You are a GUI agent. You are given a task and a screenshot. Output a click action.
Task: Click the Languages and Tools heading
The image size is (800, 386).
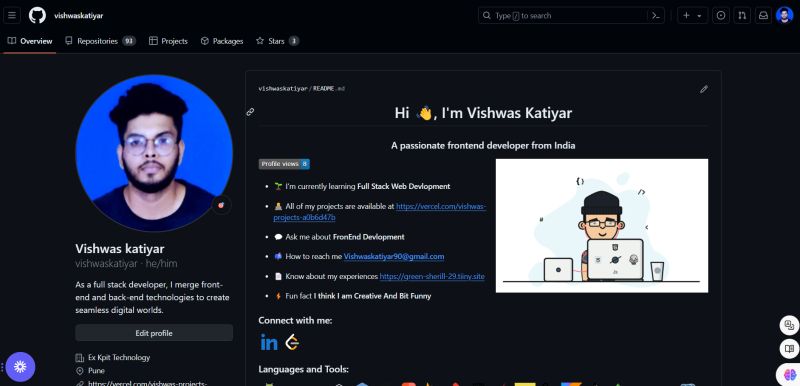click(304, 369)
